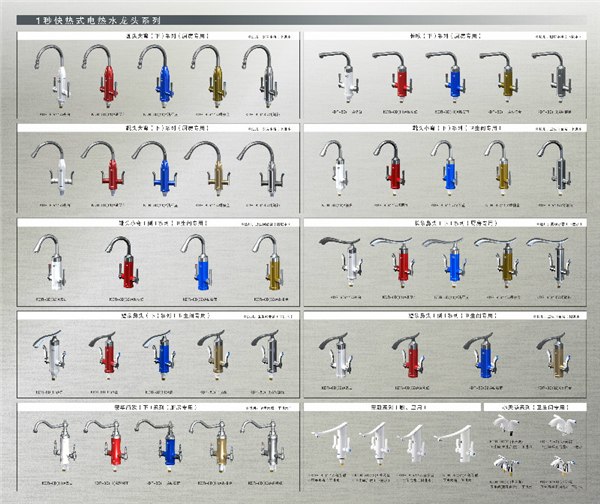Select silver wide leaf-spout faucet in third-row right panel

click(549, 263)
